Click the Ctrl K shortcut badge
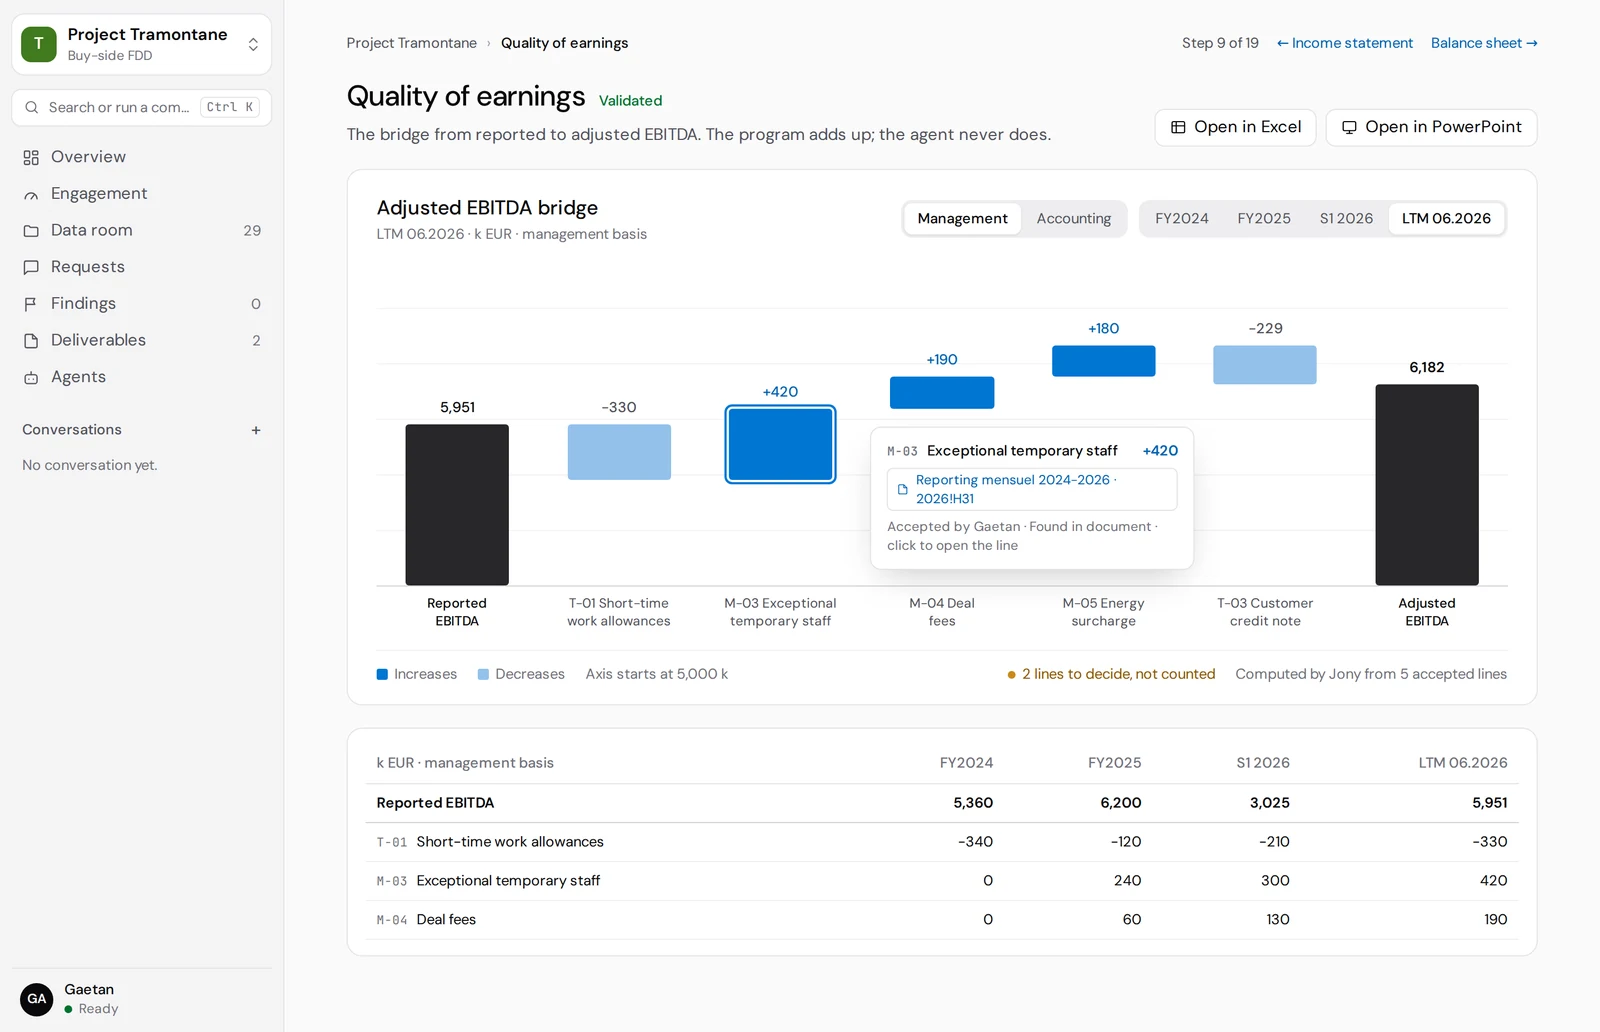Image resolution: width=1600 pixels, height=1032 pixels. pyautogui.click(x=230, y=107)
